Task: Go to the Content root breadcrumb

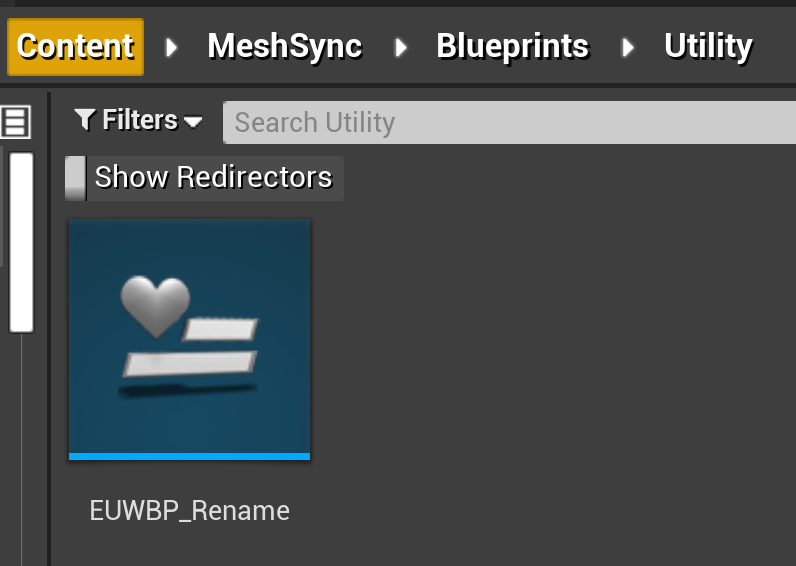Action: [75, 47]
